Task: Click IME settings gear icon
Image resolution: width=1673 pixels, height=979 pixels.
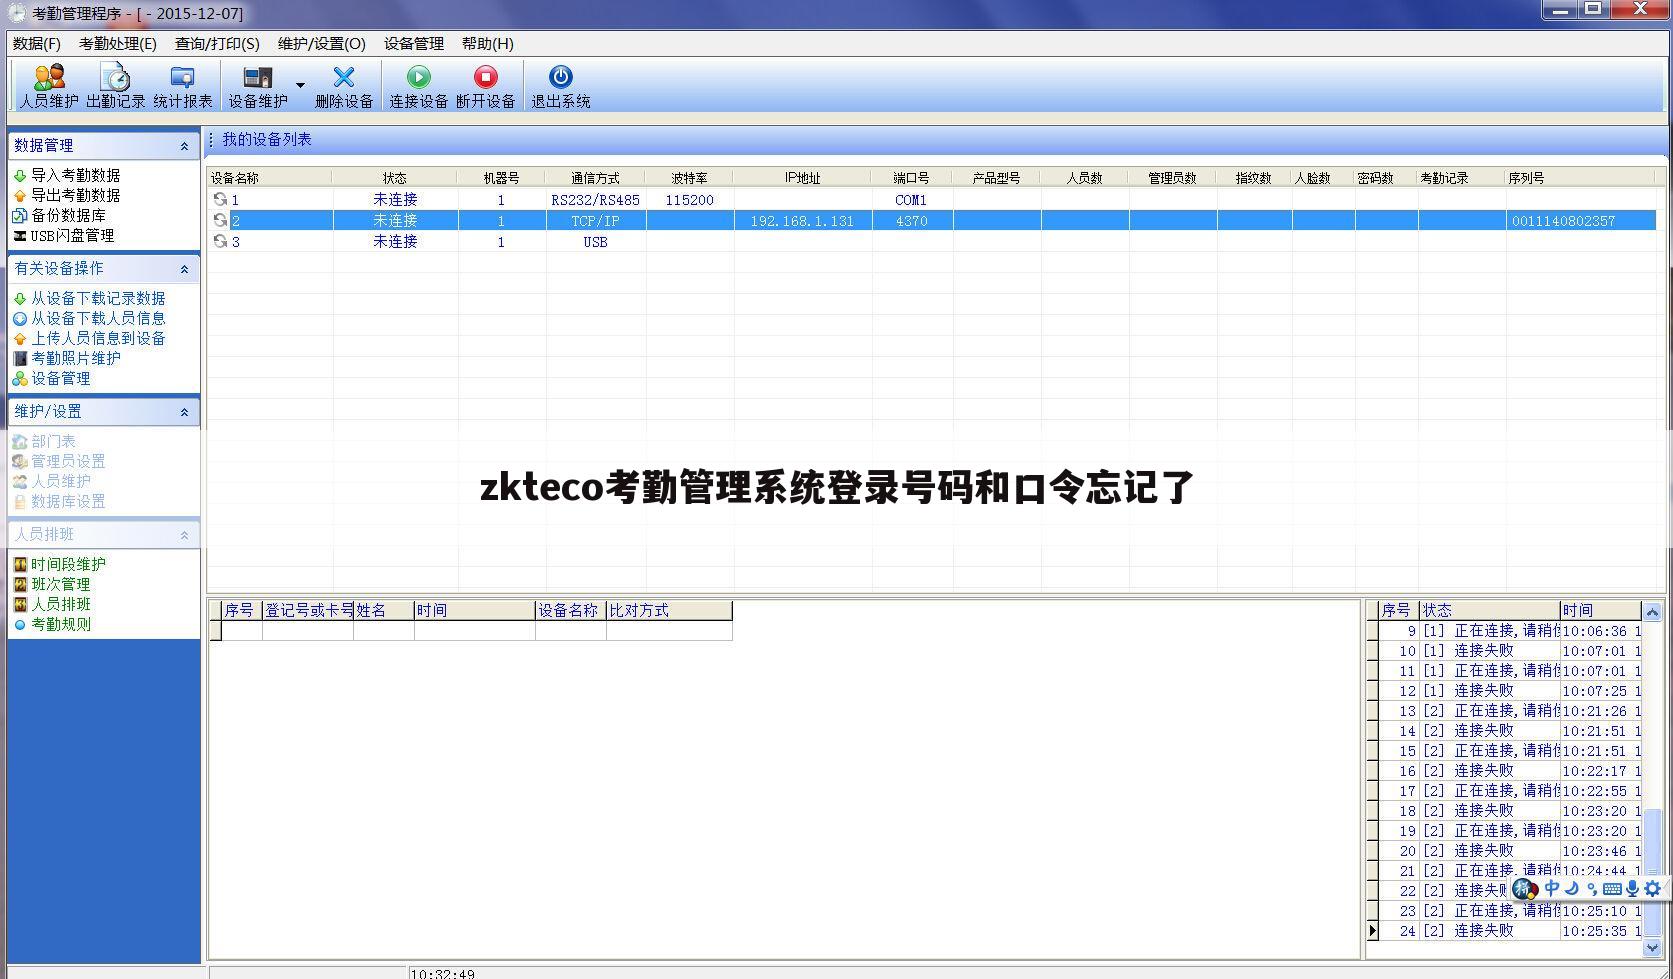Action: click(x=1653, y=888)
